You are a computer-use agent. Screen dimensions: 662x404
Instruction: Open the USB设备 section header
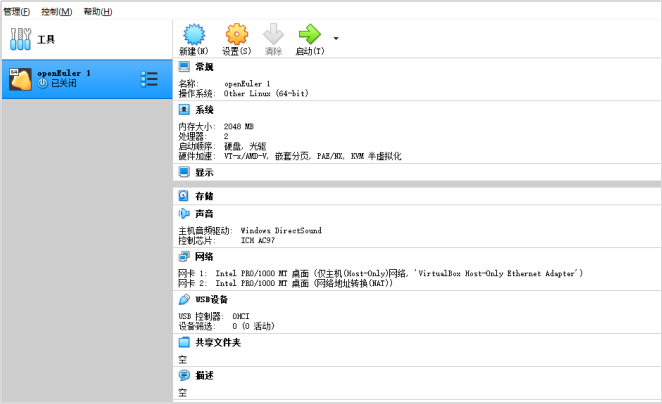(x=212, y=299)
